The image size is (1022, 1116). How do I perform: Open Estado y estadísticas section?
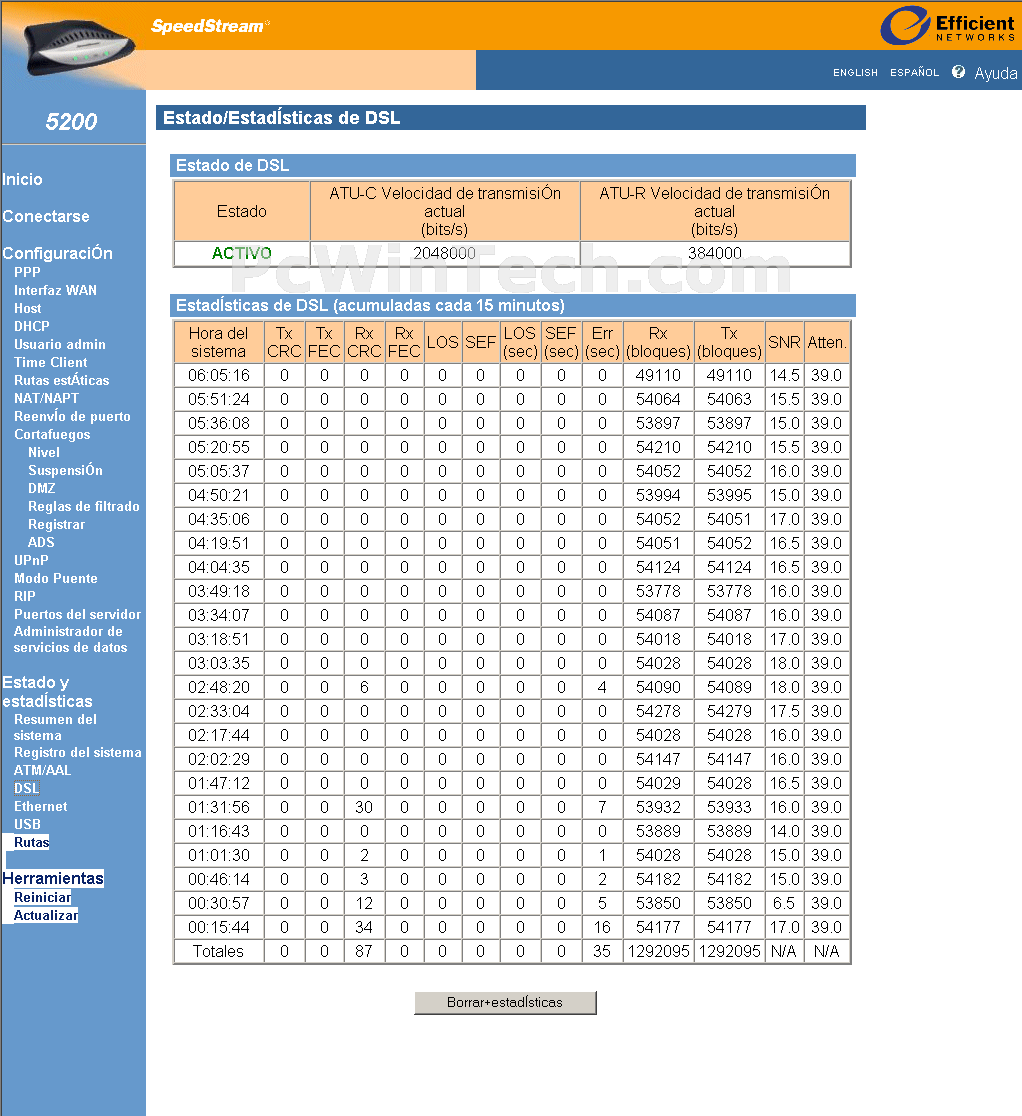click(x=47, y=692)
